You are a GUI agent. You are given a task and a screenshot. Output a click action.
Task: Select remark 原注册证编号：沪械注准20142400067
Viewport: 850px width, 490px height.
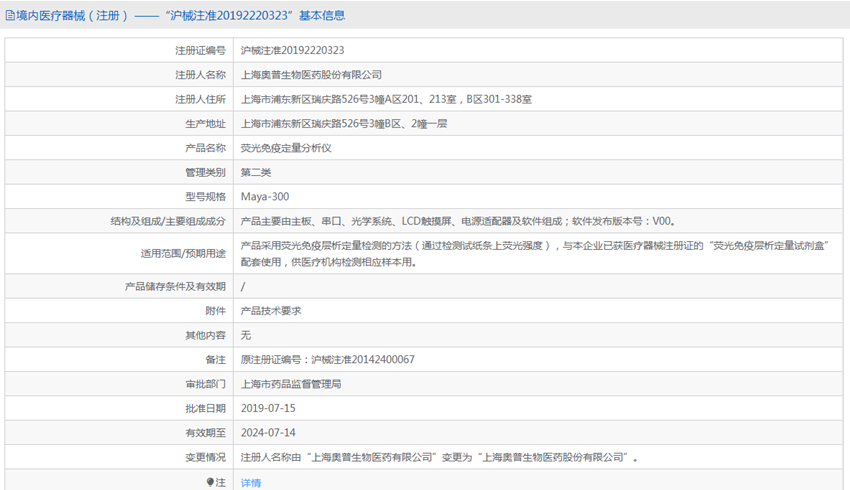click(327, 359)
